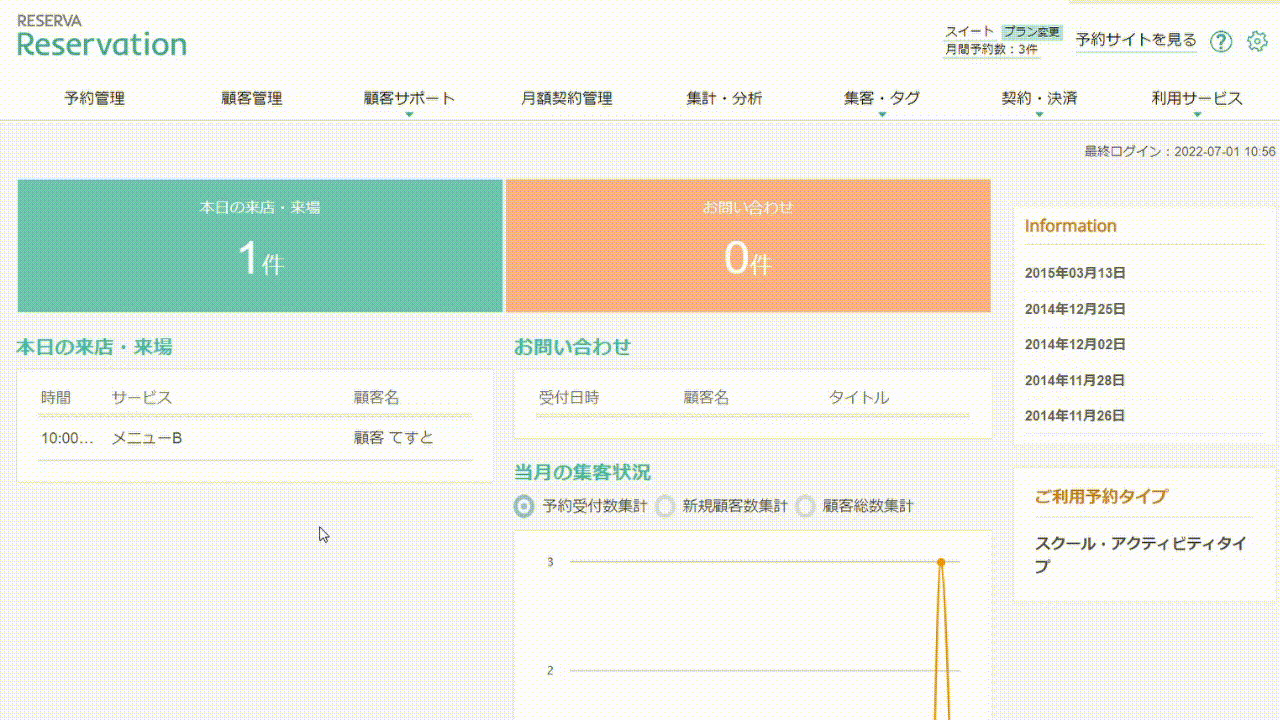The image size is (1280, 720).
Task: Click the green 本日の来店・来場 1件 tile
Action: 260,246
